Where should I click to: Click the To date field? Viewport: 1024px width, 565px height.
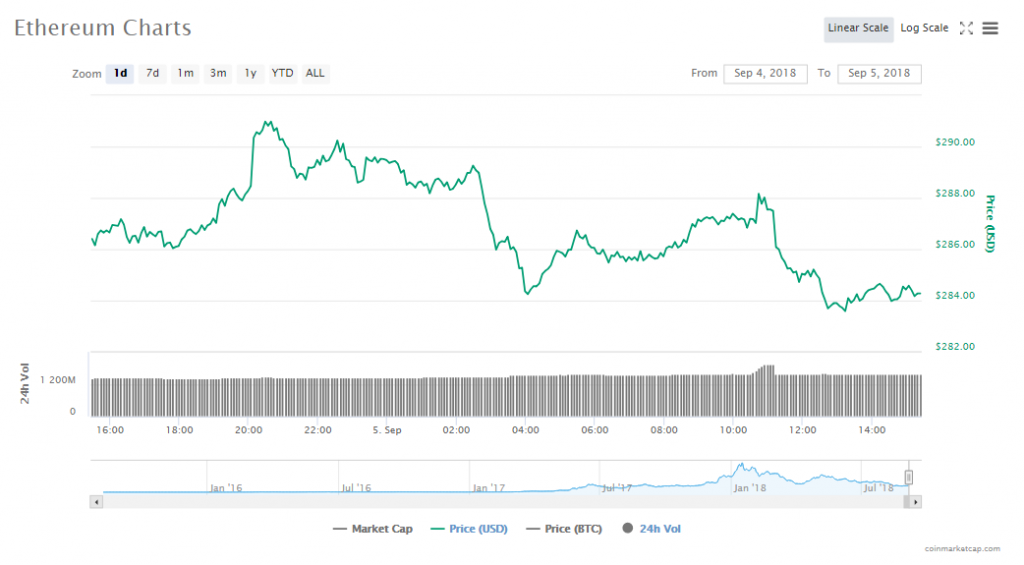tap(878, 73)
